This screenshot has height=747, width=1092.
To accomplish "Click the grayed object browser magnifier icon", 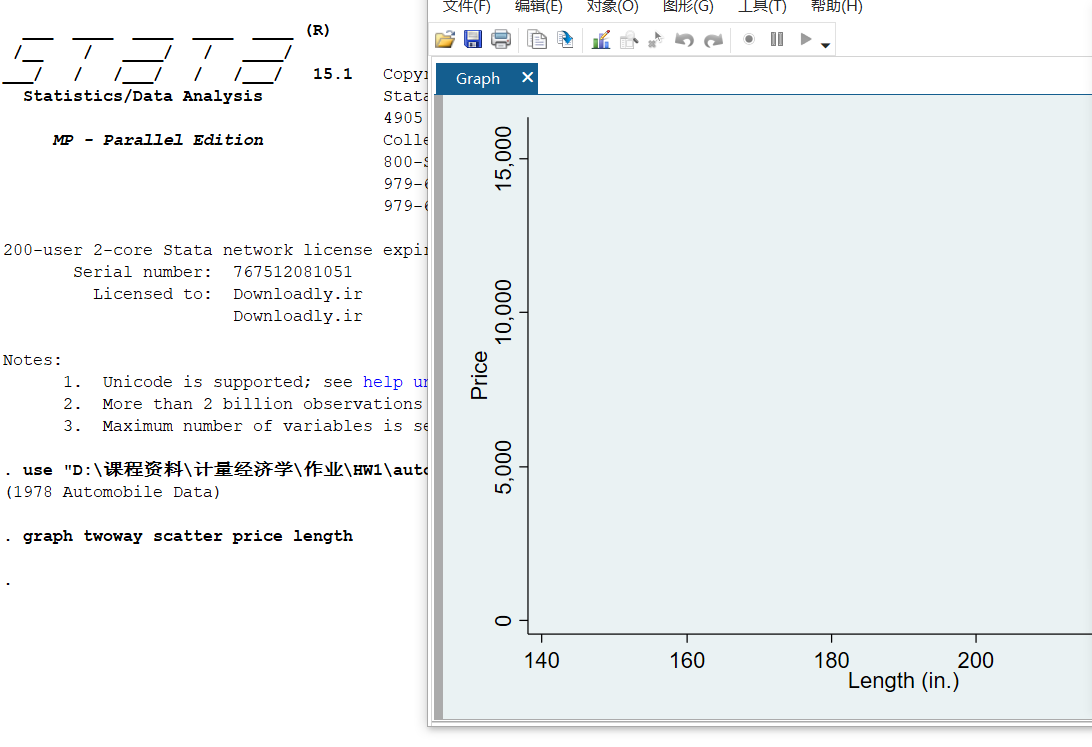I will [x=628, y=40].
